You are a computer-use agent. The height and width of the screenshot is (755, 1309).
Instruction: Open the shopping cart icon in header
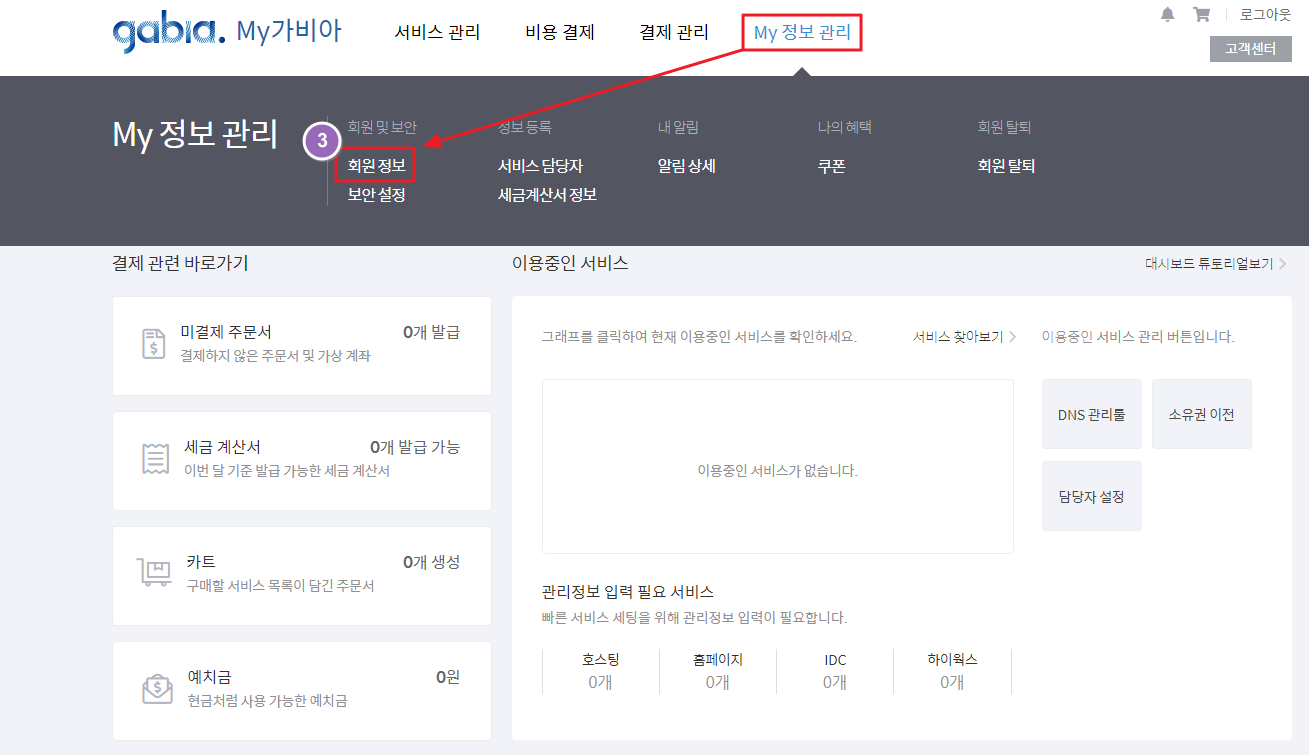[x=1201, y=14]
